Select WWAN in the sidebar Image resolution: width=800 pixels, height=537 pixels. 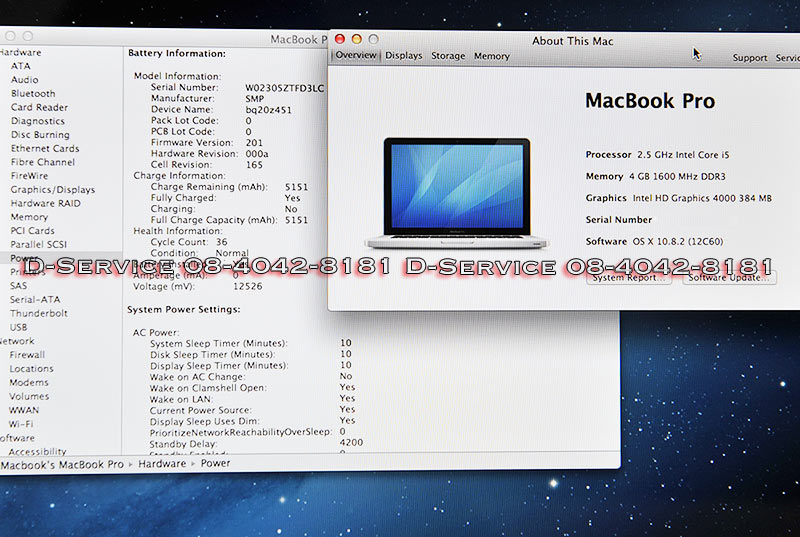tap(23, 410)
